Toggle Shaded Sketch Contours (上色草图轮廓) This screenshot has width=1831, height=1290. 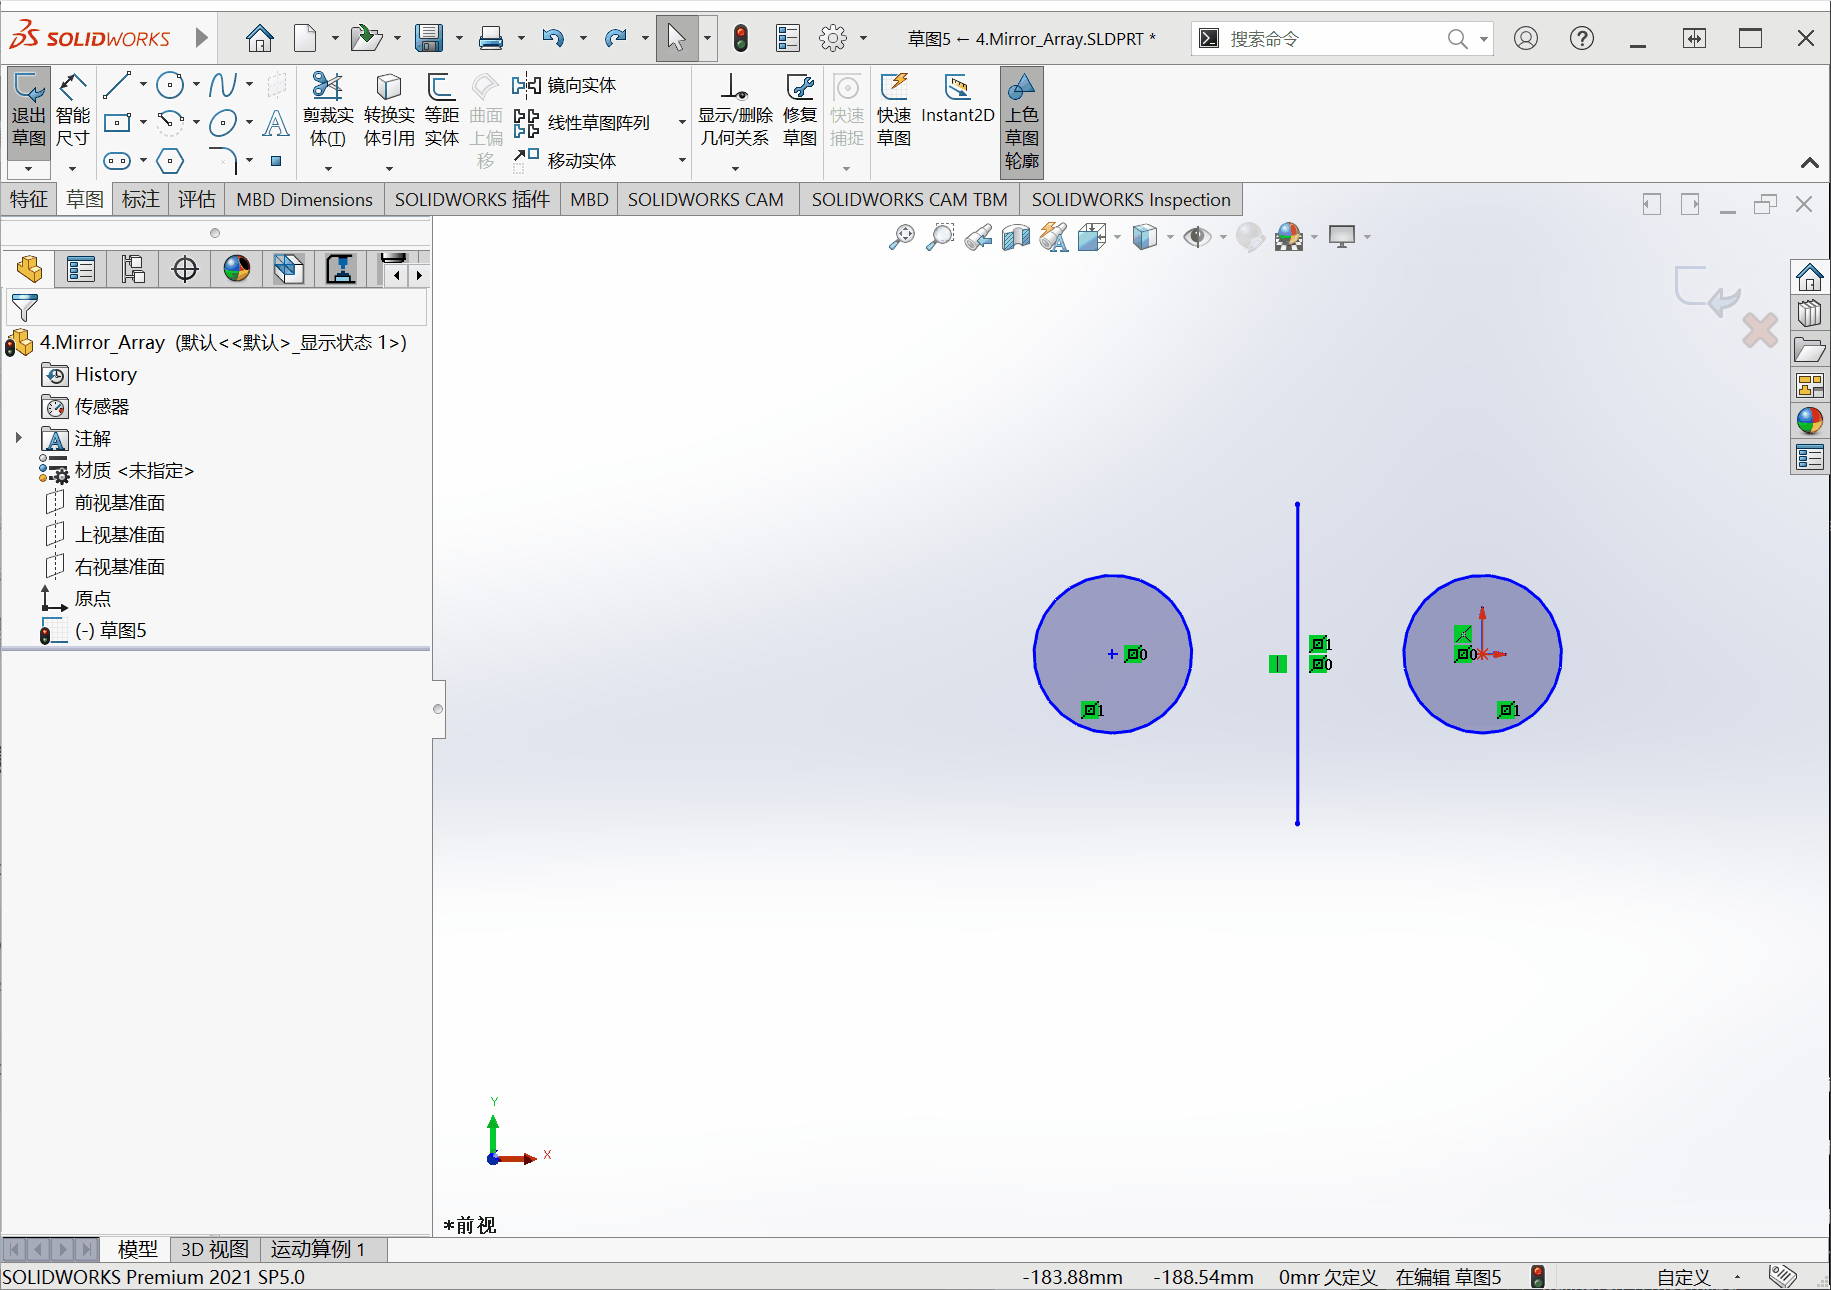[1021, 122]
